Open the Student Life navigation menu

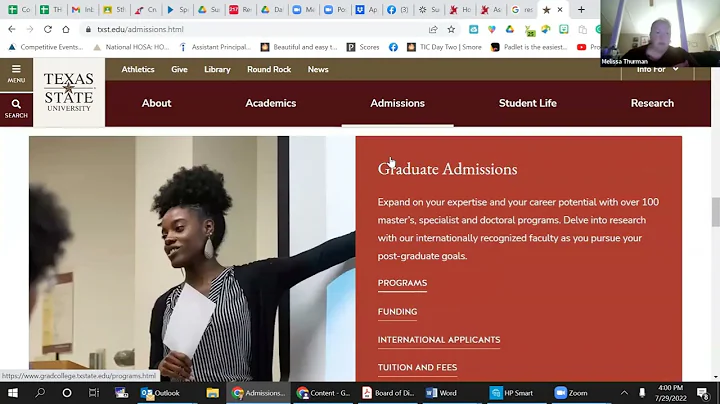coord(528,103)
